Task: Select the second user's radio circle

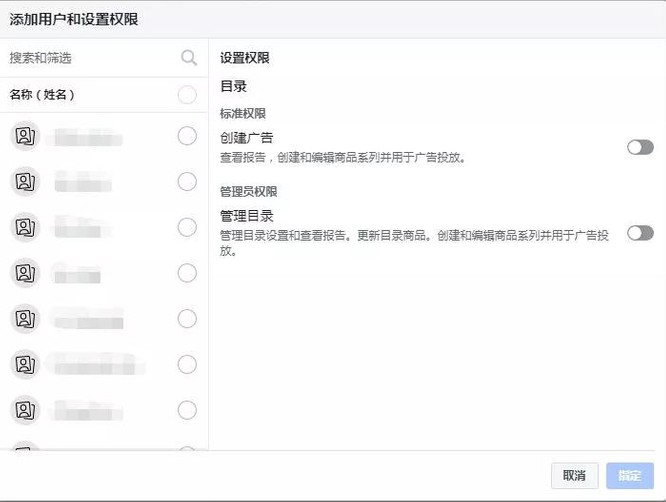Action: tap(187, 182)
